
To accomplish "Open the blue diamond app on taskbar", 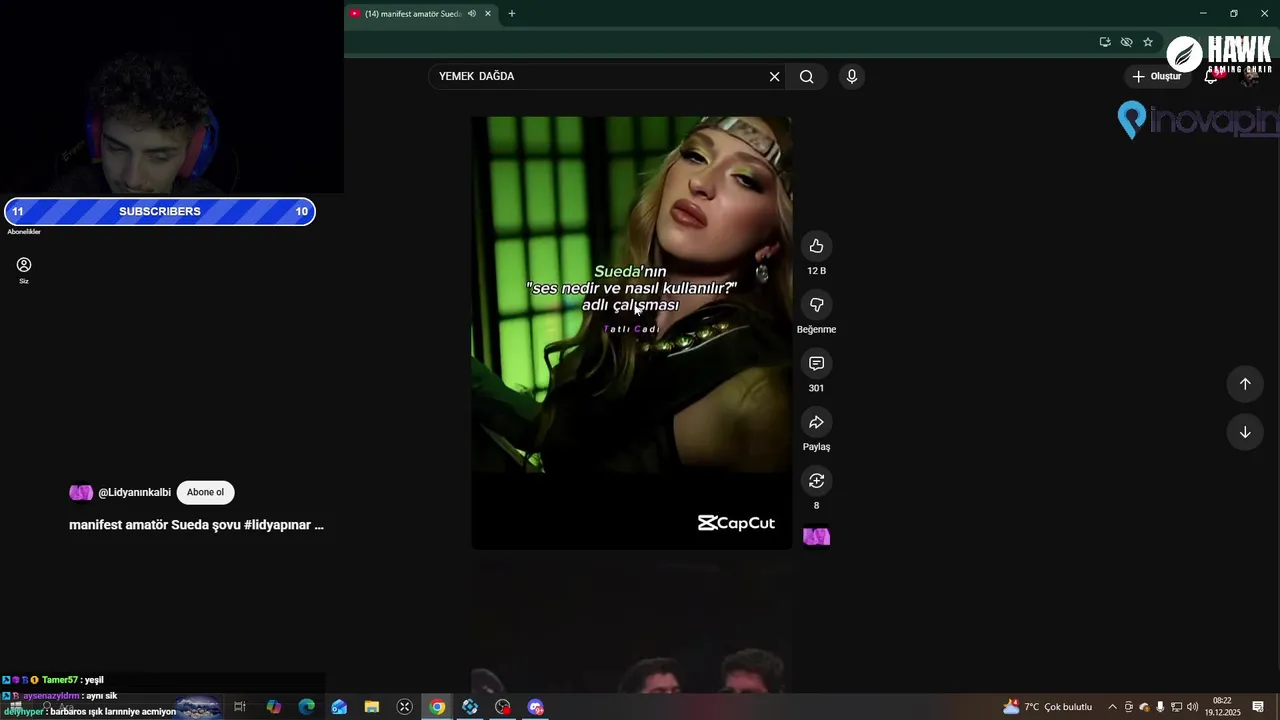I will click(470, 707).
